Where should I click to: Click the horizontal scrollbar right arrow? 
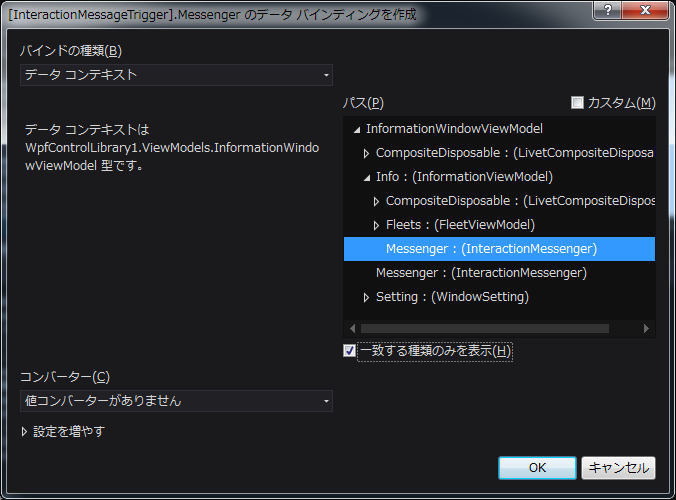(646, 328)
